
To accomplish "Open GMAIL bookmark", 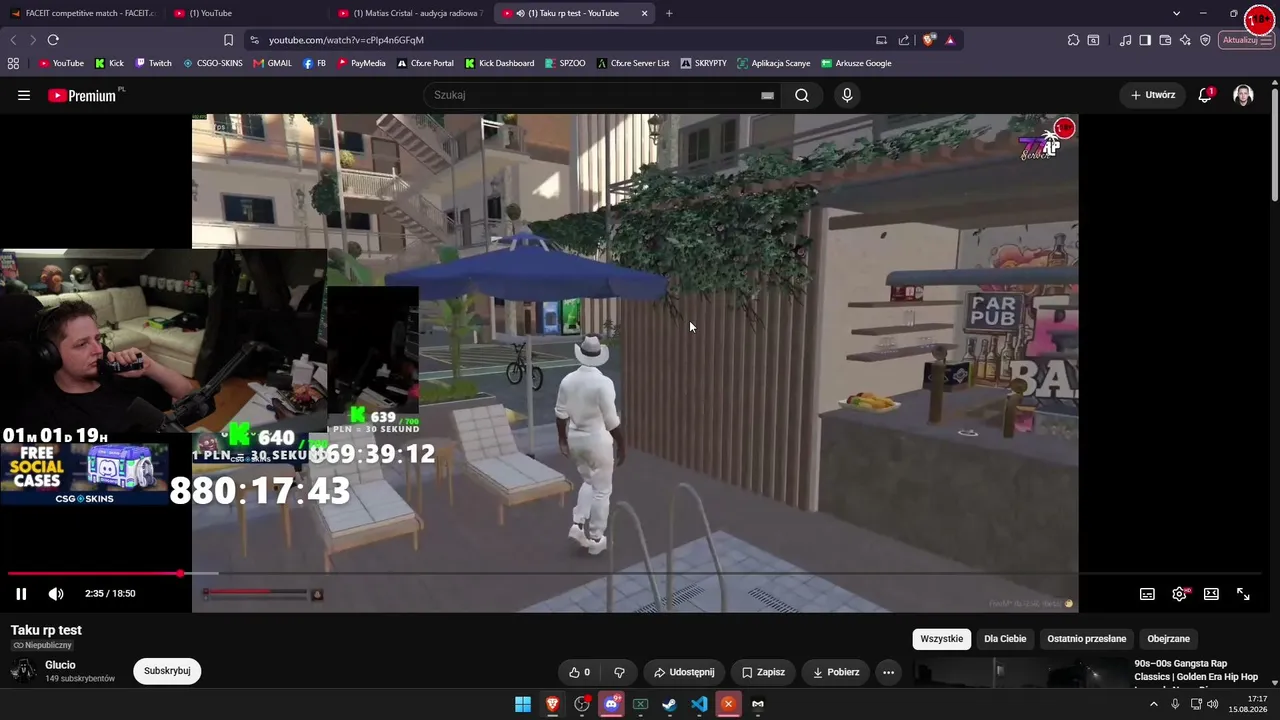I will point(272,63).
